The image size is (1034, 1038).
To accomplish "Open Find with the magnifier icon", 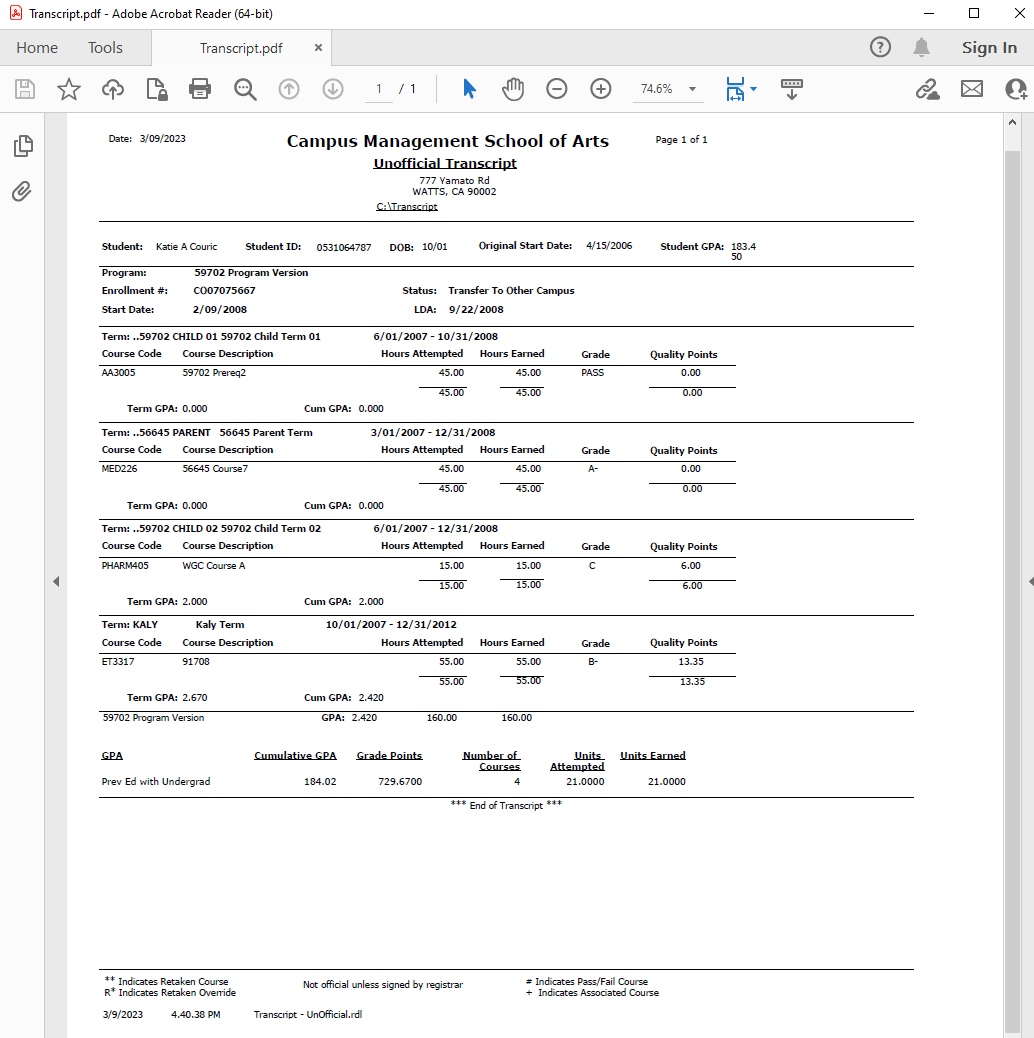I will [244, 89].
